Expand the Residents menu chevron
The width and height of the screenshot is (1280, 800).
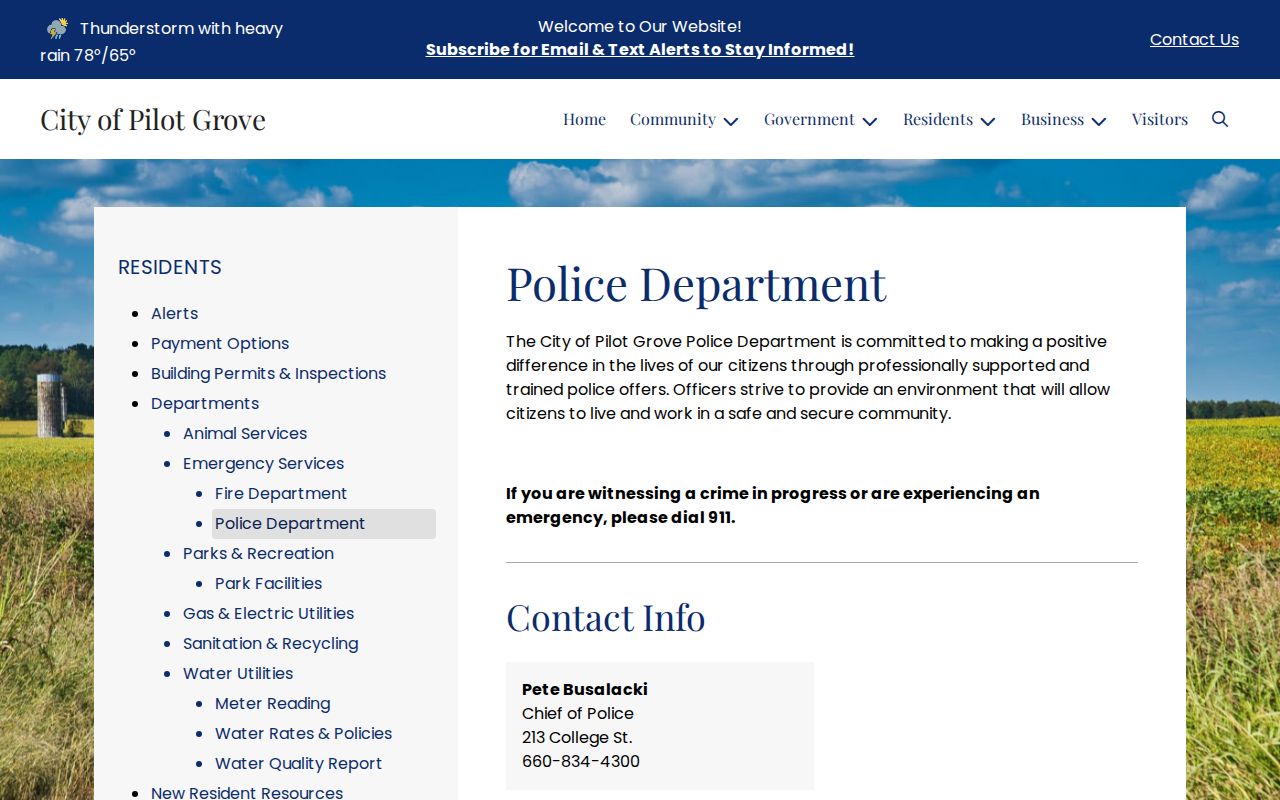tap(988, 121)
